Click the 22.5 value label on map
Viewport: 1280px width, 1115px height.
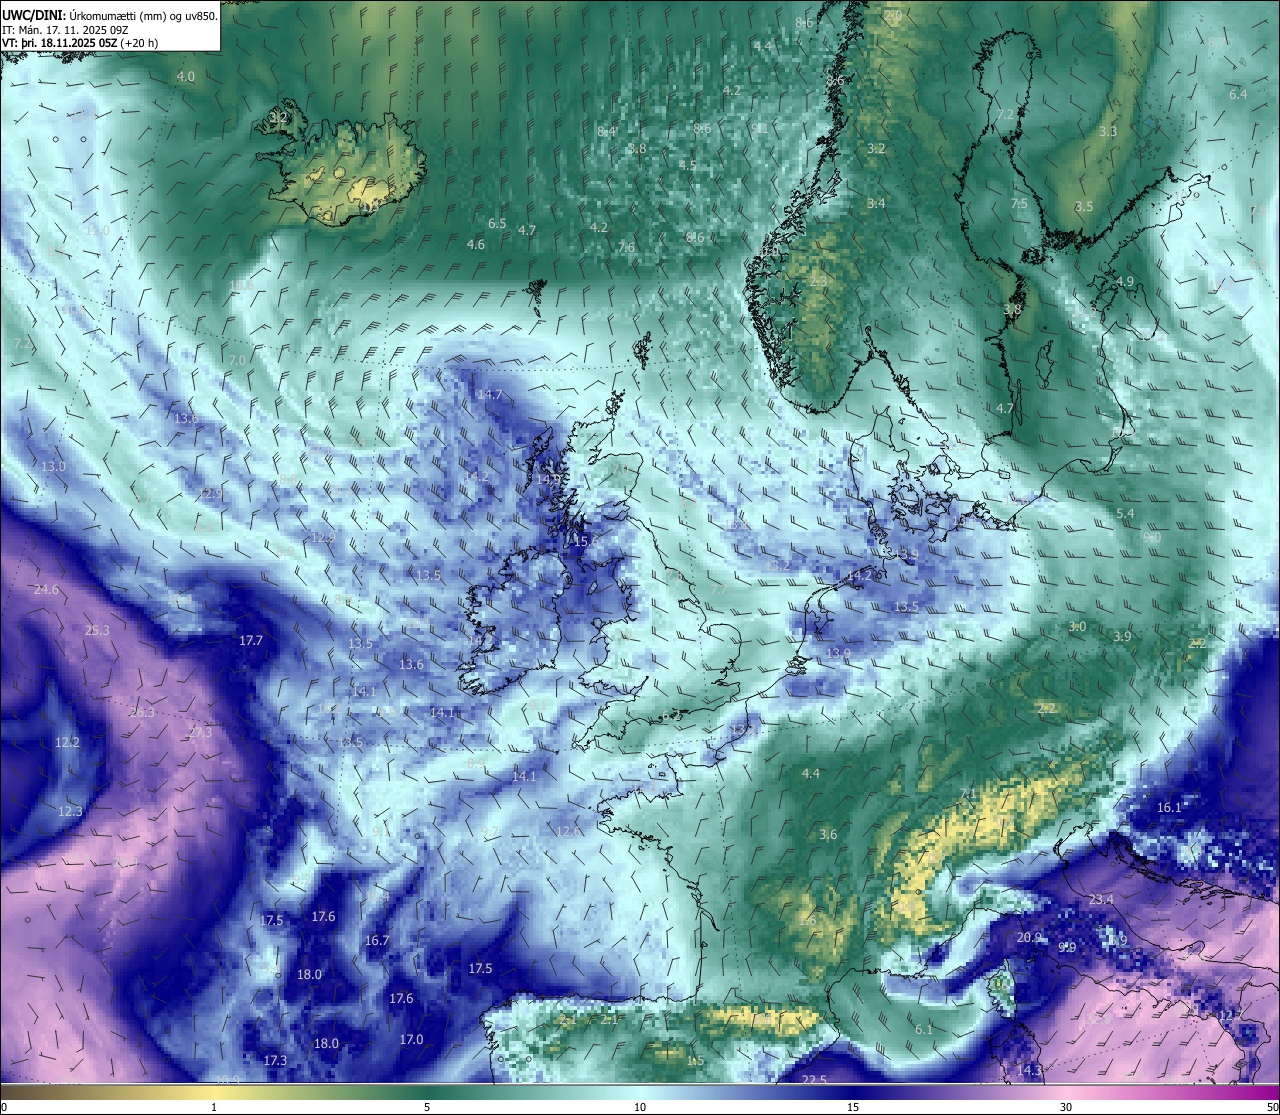click(x=814, y=1079)
